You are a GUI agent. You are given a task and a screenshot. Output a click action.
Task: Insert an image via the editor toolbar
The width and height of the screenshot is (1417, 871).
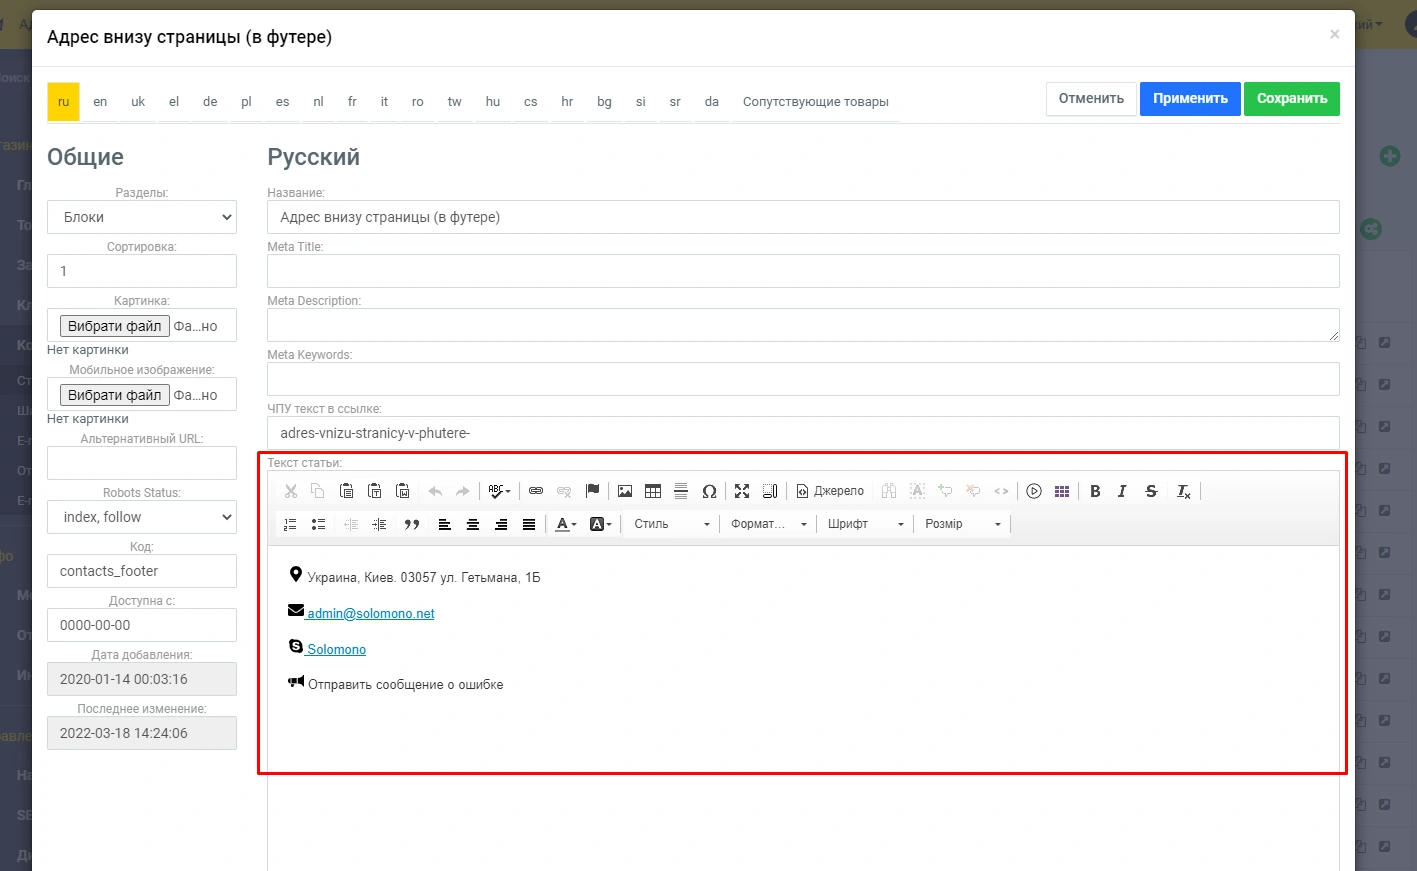pyautogui.click(x=625, y=491)
